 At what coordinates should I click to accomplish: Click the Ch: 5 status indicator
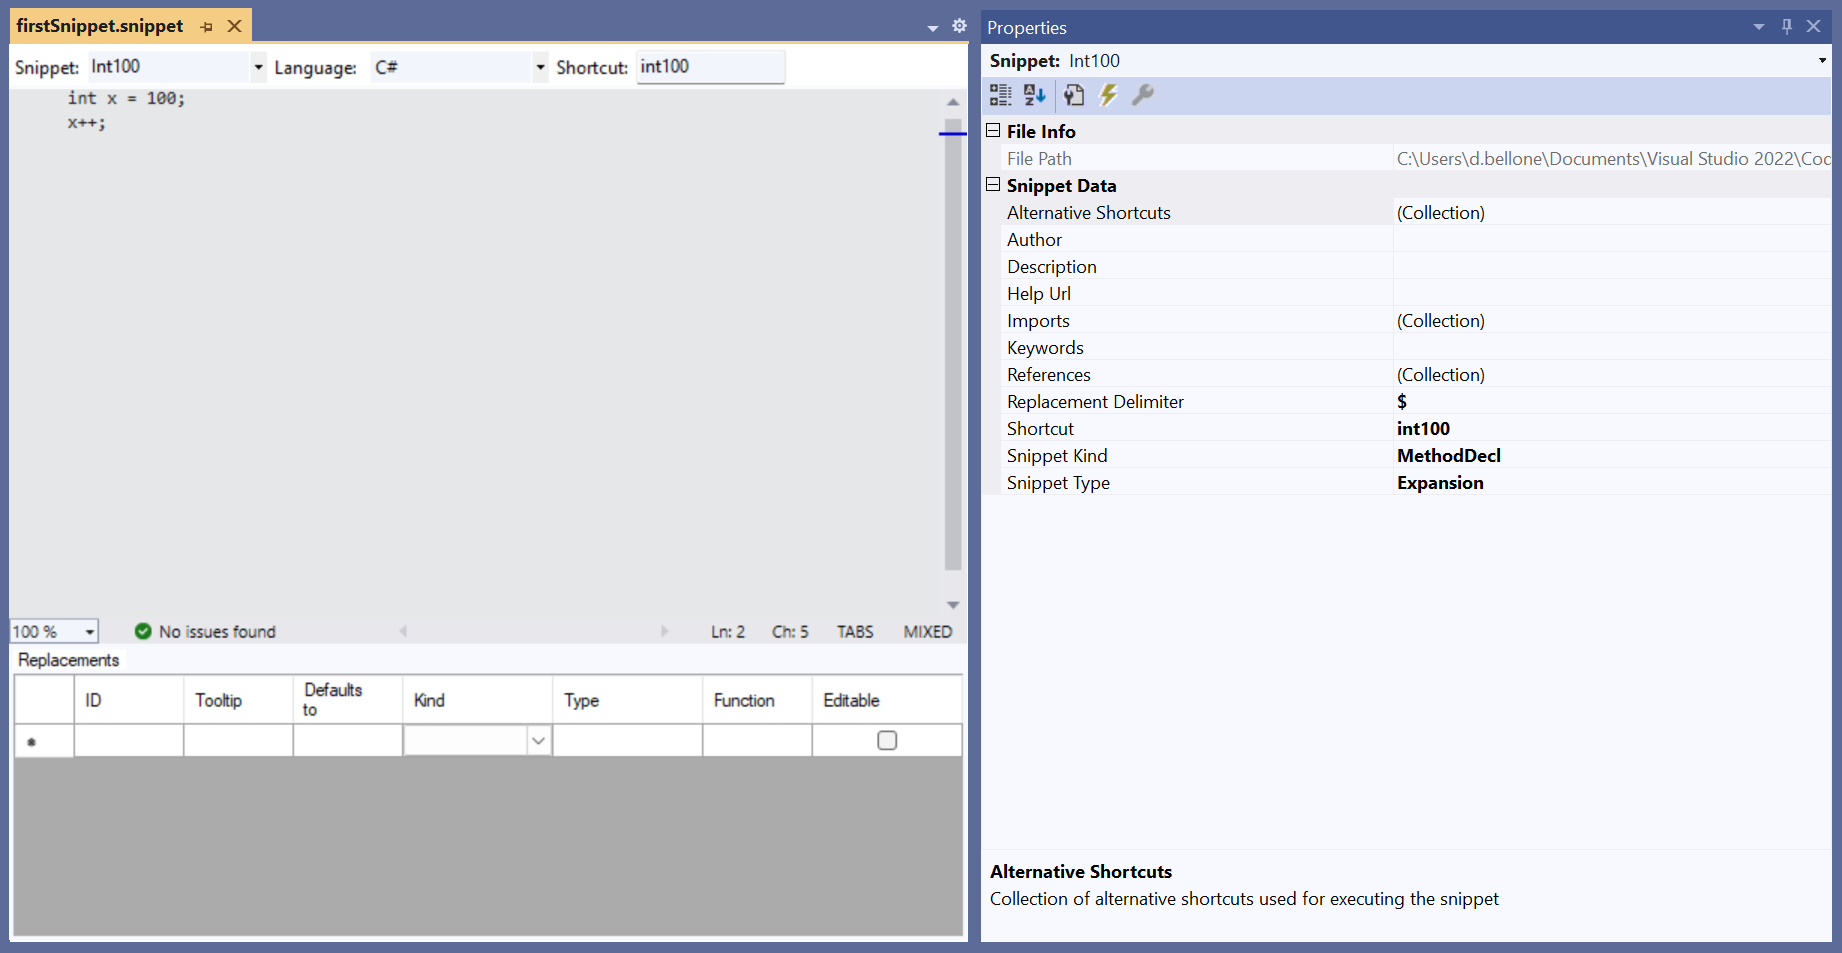point(790,631)
